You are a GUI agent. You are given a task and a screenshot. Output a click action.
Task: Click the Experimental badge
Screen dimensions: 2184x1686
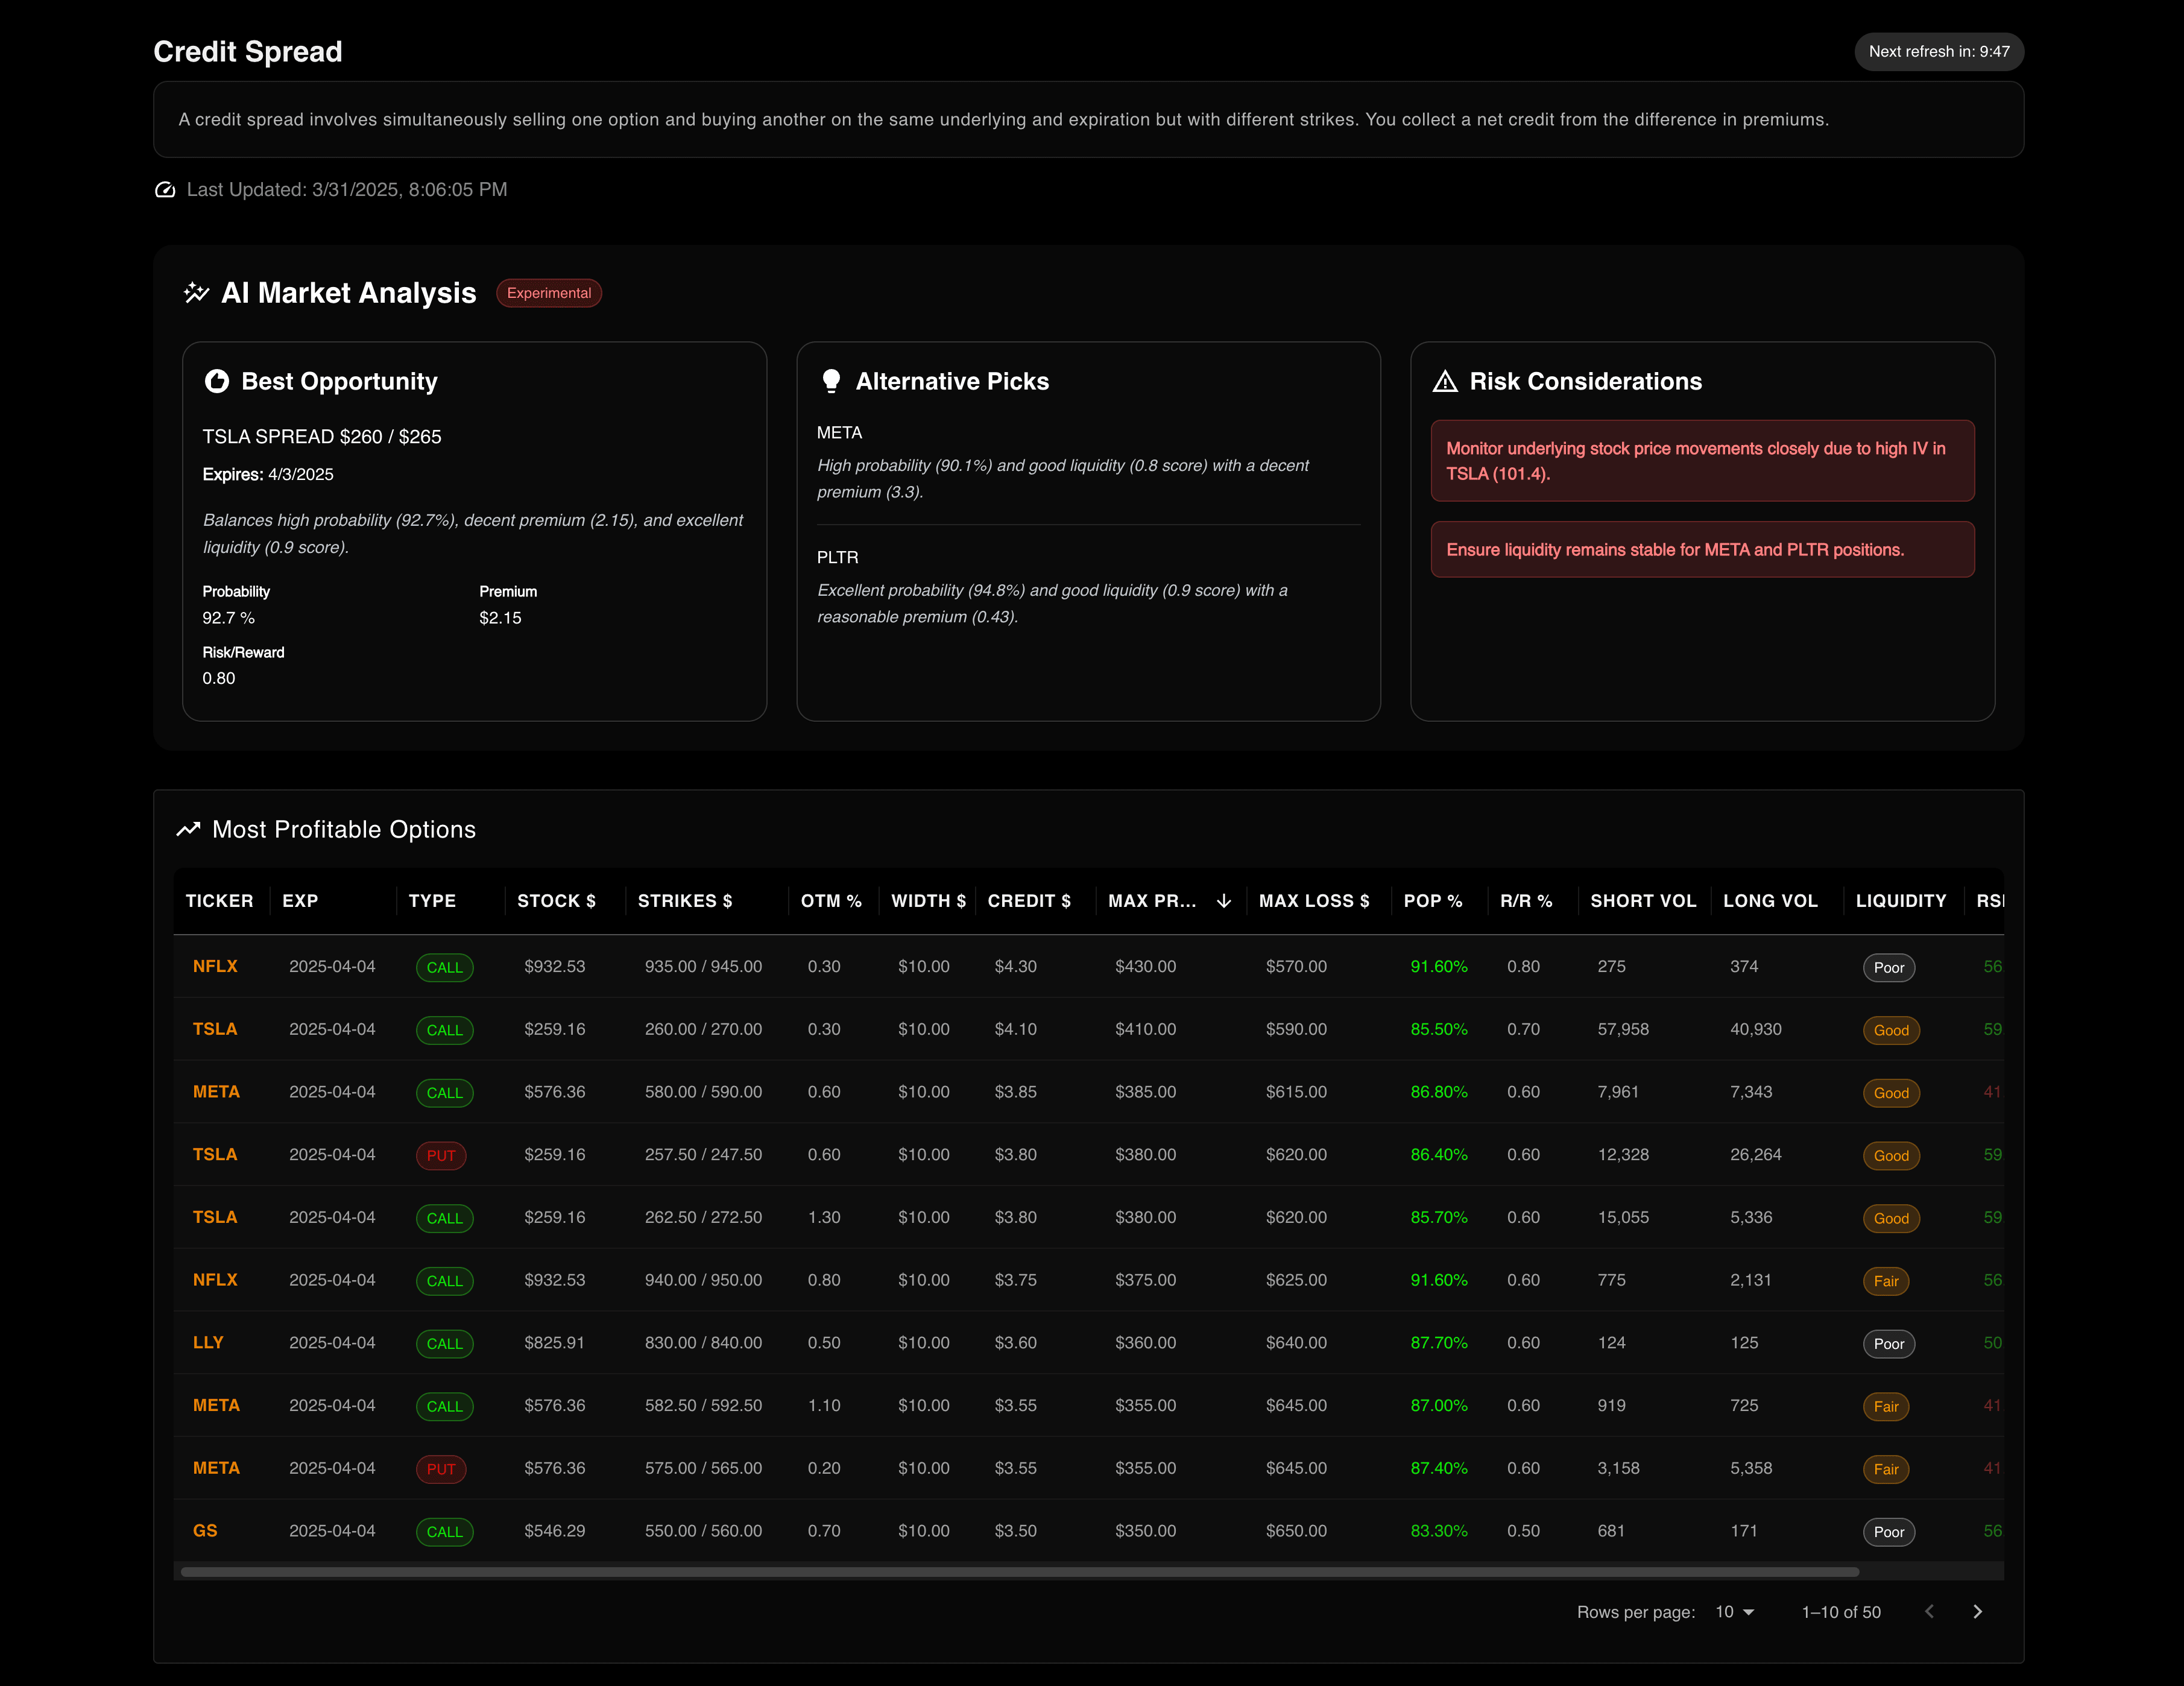pyautogui.click(x=549, y=293)
